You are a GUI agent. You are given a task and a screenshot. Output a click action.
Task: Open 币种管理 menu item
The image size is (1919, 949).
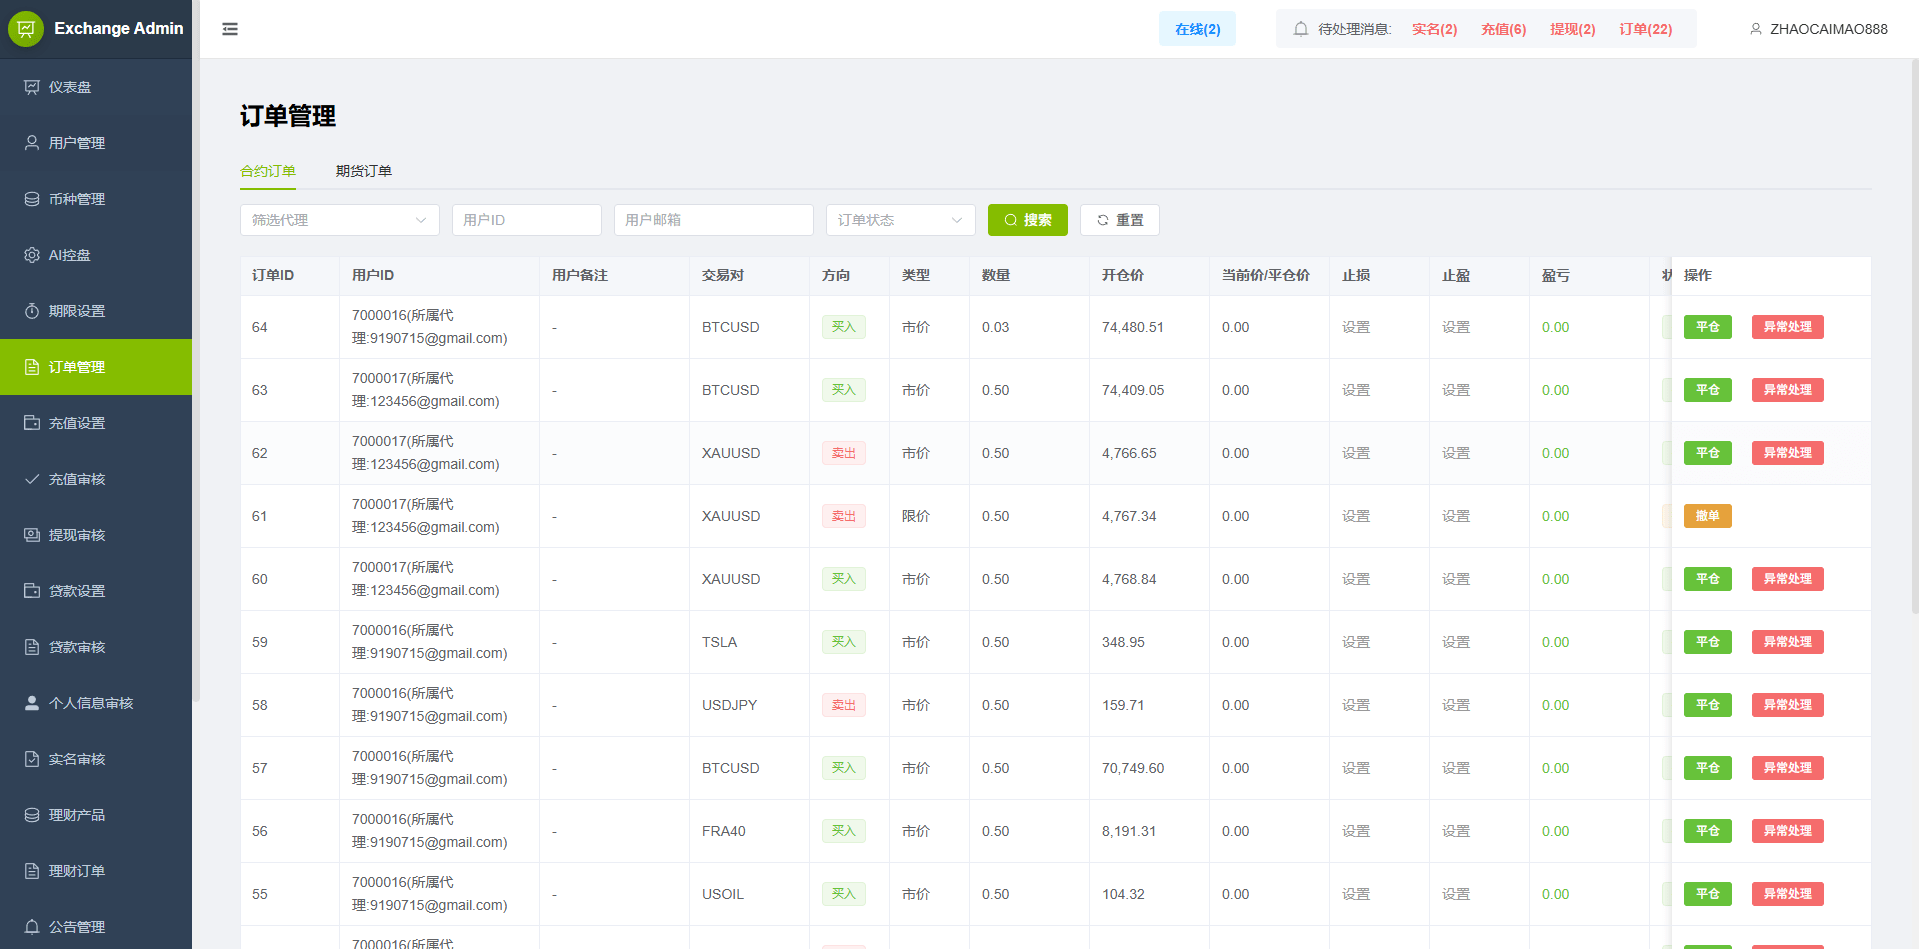[x=96, y=199]
